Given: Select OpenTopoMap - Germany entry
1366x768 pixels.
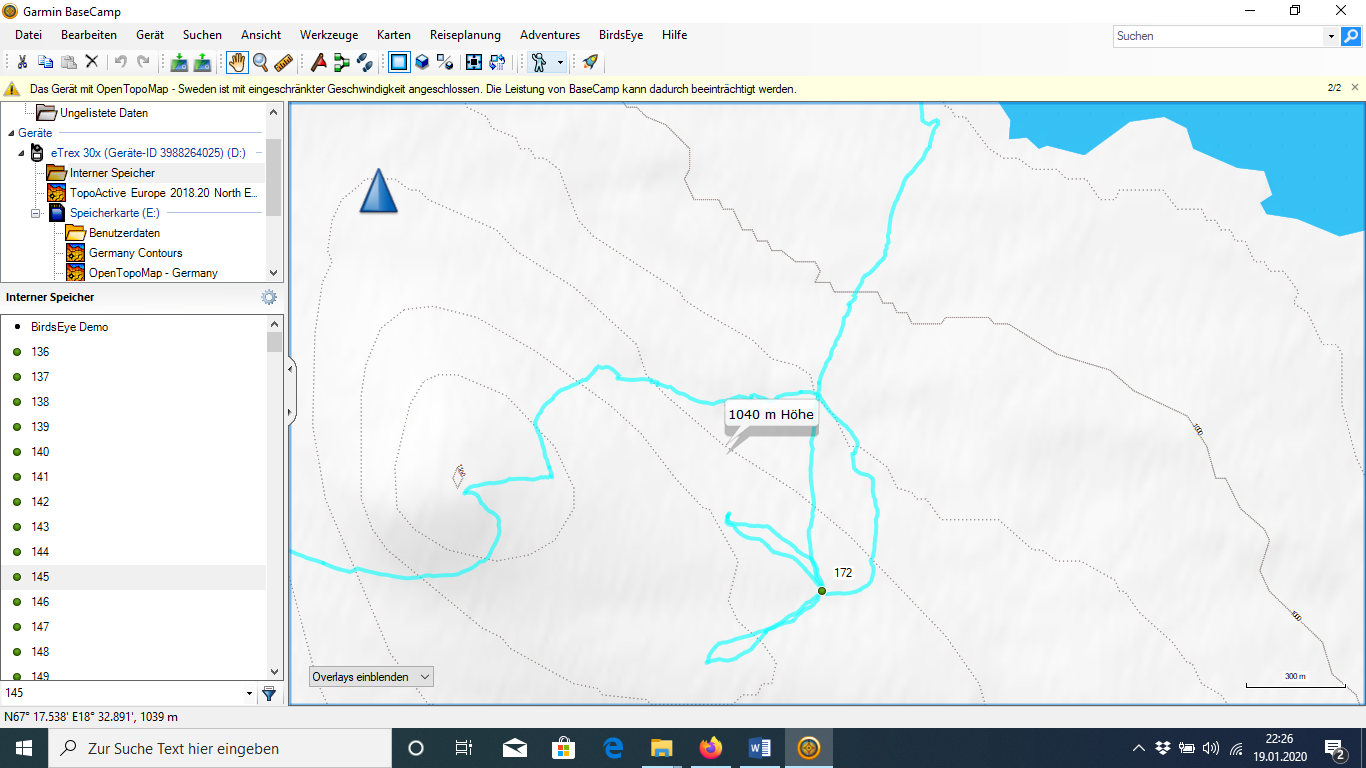Looking at the screenshot, I should [x=153, y=273].
